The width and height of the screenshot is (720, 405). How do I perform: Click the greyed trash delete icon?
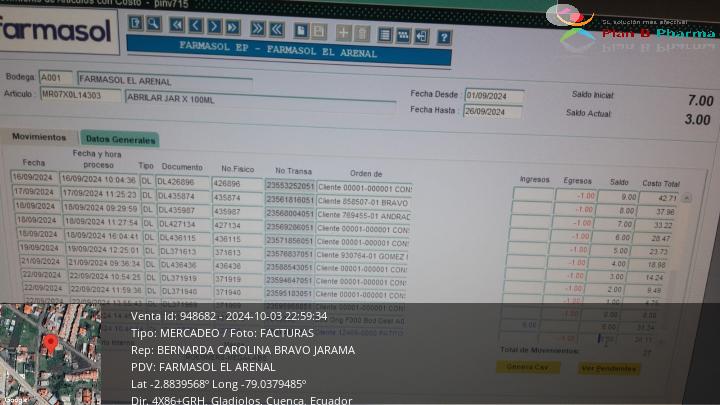point(362,34)
